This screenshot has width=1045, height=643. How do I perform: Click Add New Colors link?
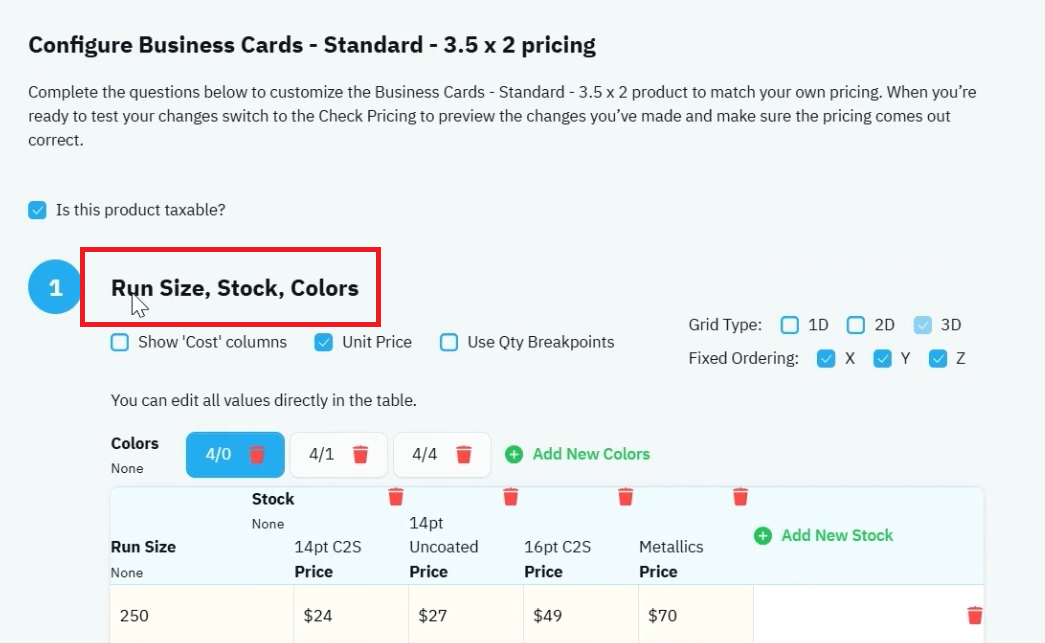click(x=590, y=454)
